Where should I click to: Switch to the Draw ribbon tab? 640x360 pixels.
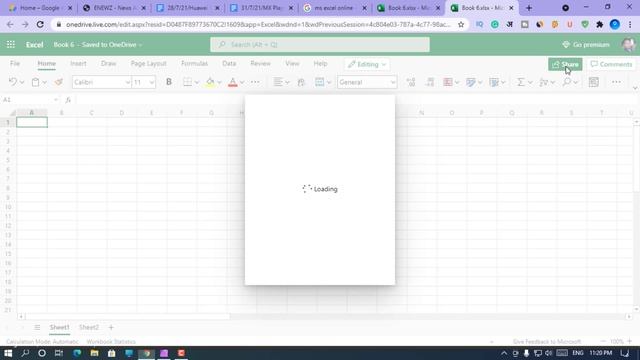pyautogui.click(x=109, y=64)
